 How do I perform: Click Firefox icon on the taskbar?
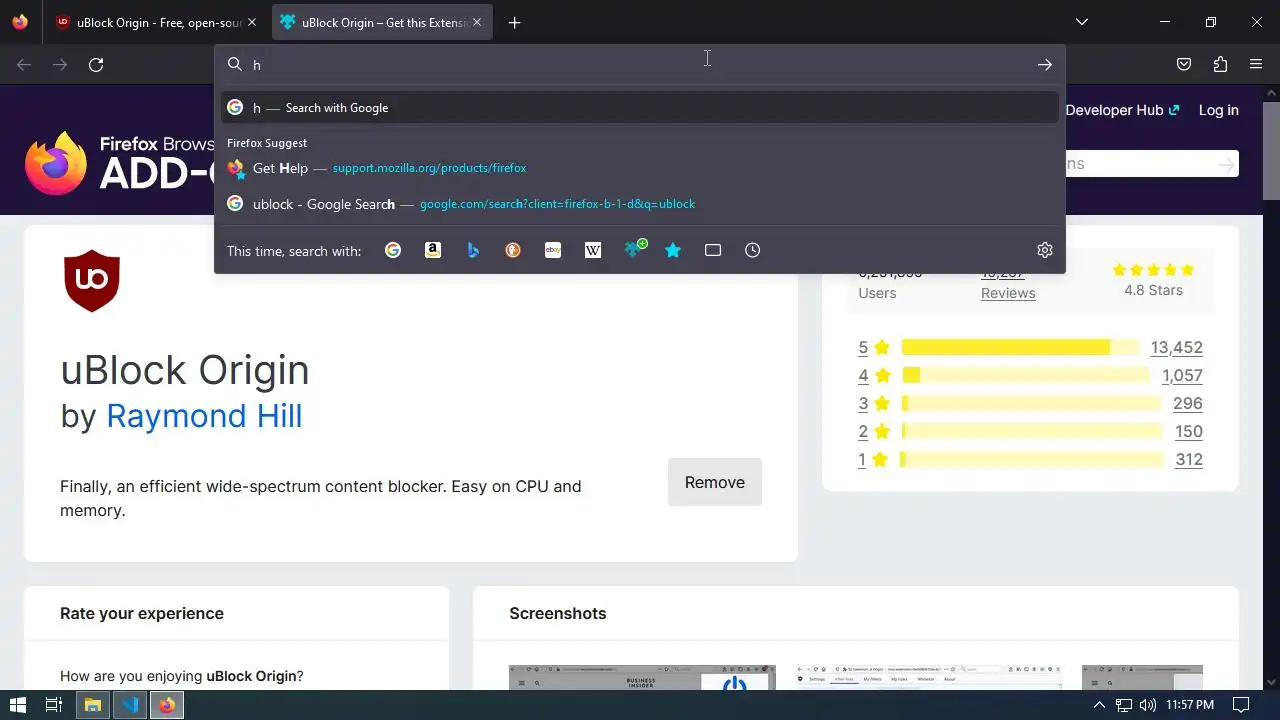pyautogui.click(x=167, y=705)
